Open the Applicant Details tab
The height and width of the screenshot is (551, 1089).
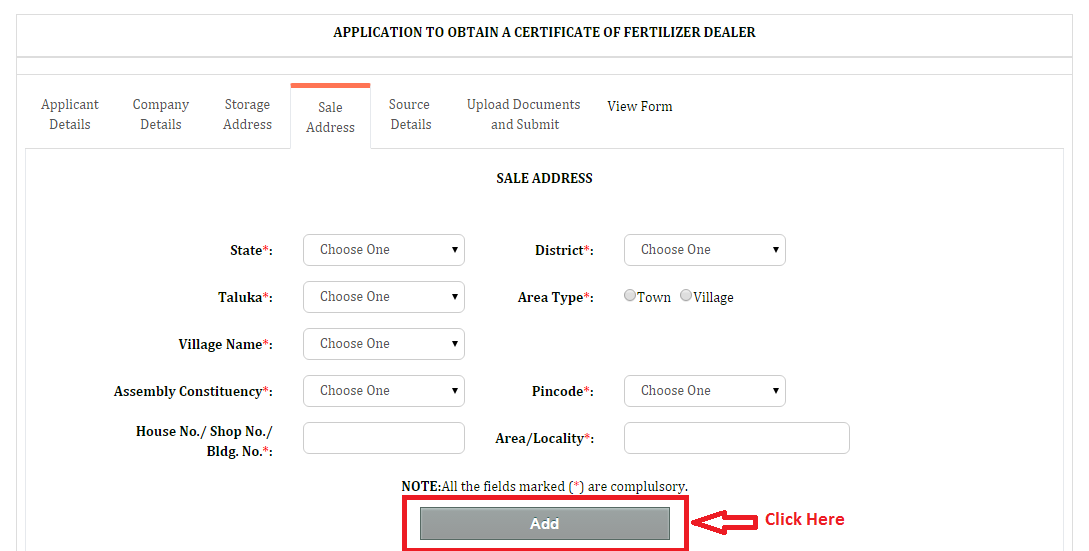coord(69,115)
